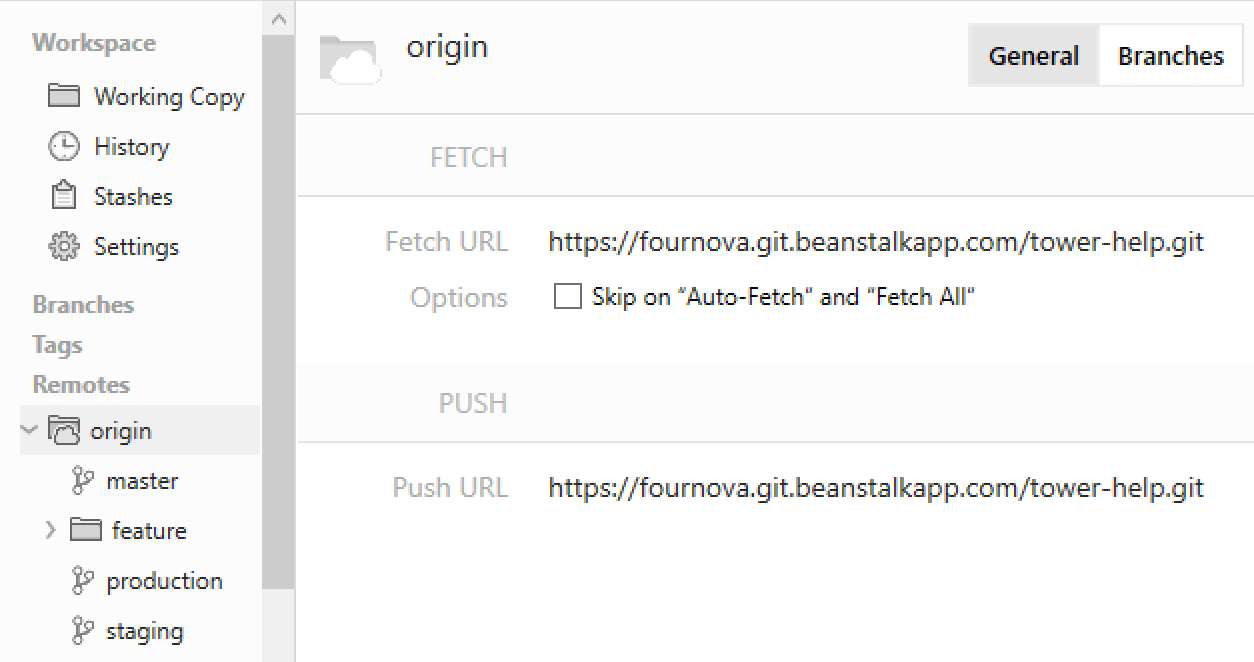Click the Settings gear icon
This screenshot has width=1254, height=662.
click(64, 246)
